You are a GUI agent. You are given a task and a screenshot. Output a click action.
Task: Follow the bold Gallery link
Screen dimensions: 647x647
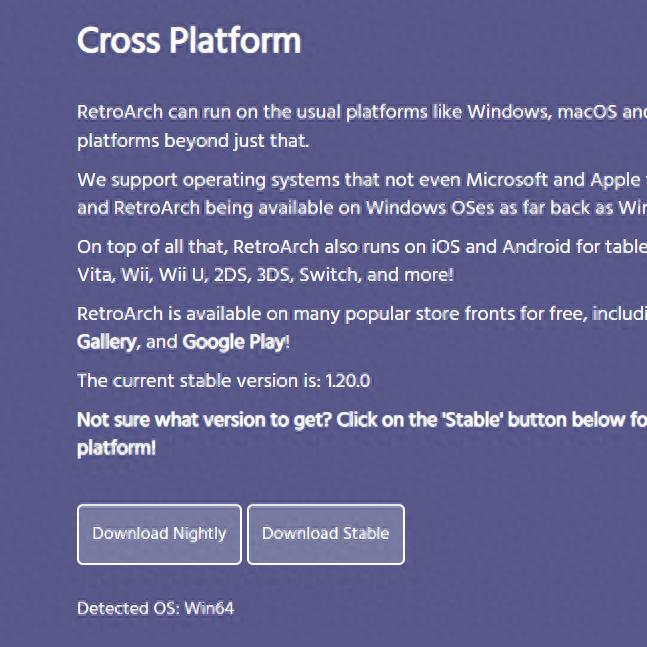coord(106,342)
